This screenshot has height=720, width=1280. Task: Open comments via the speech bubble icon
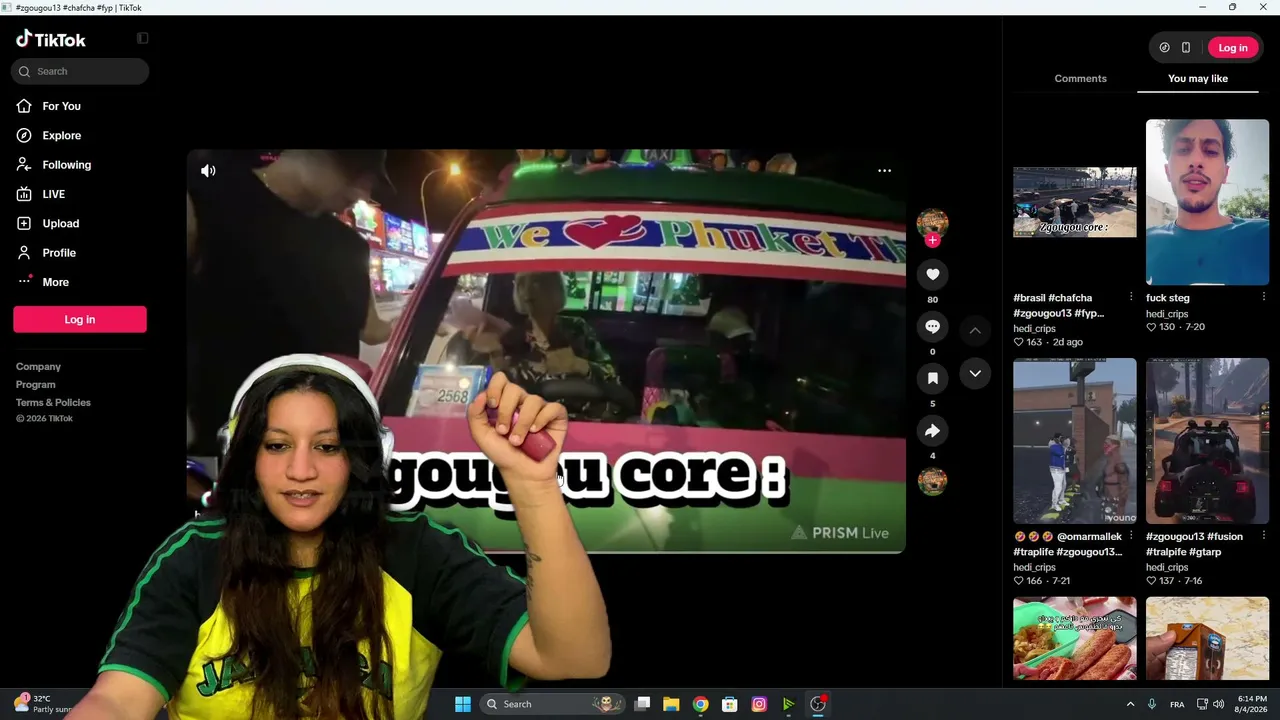pyautogui.click(x=932, y=326)
